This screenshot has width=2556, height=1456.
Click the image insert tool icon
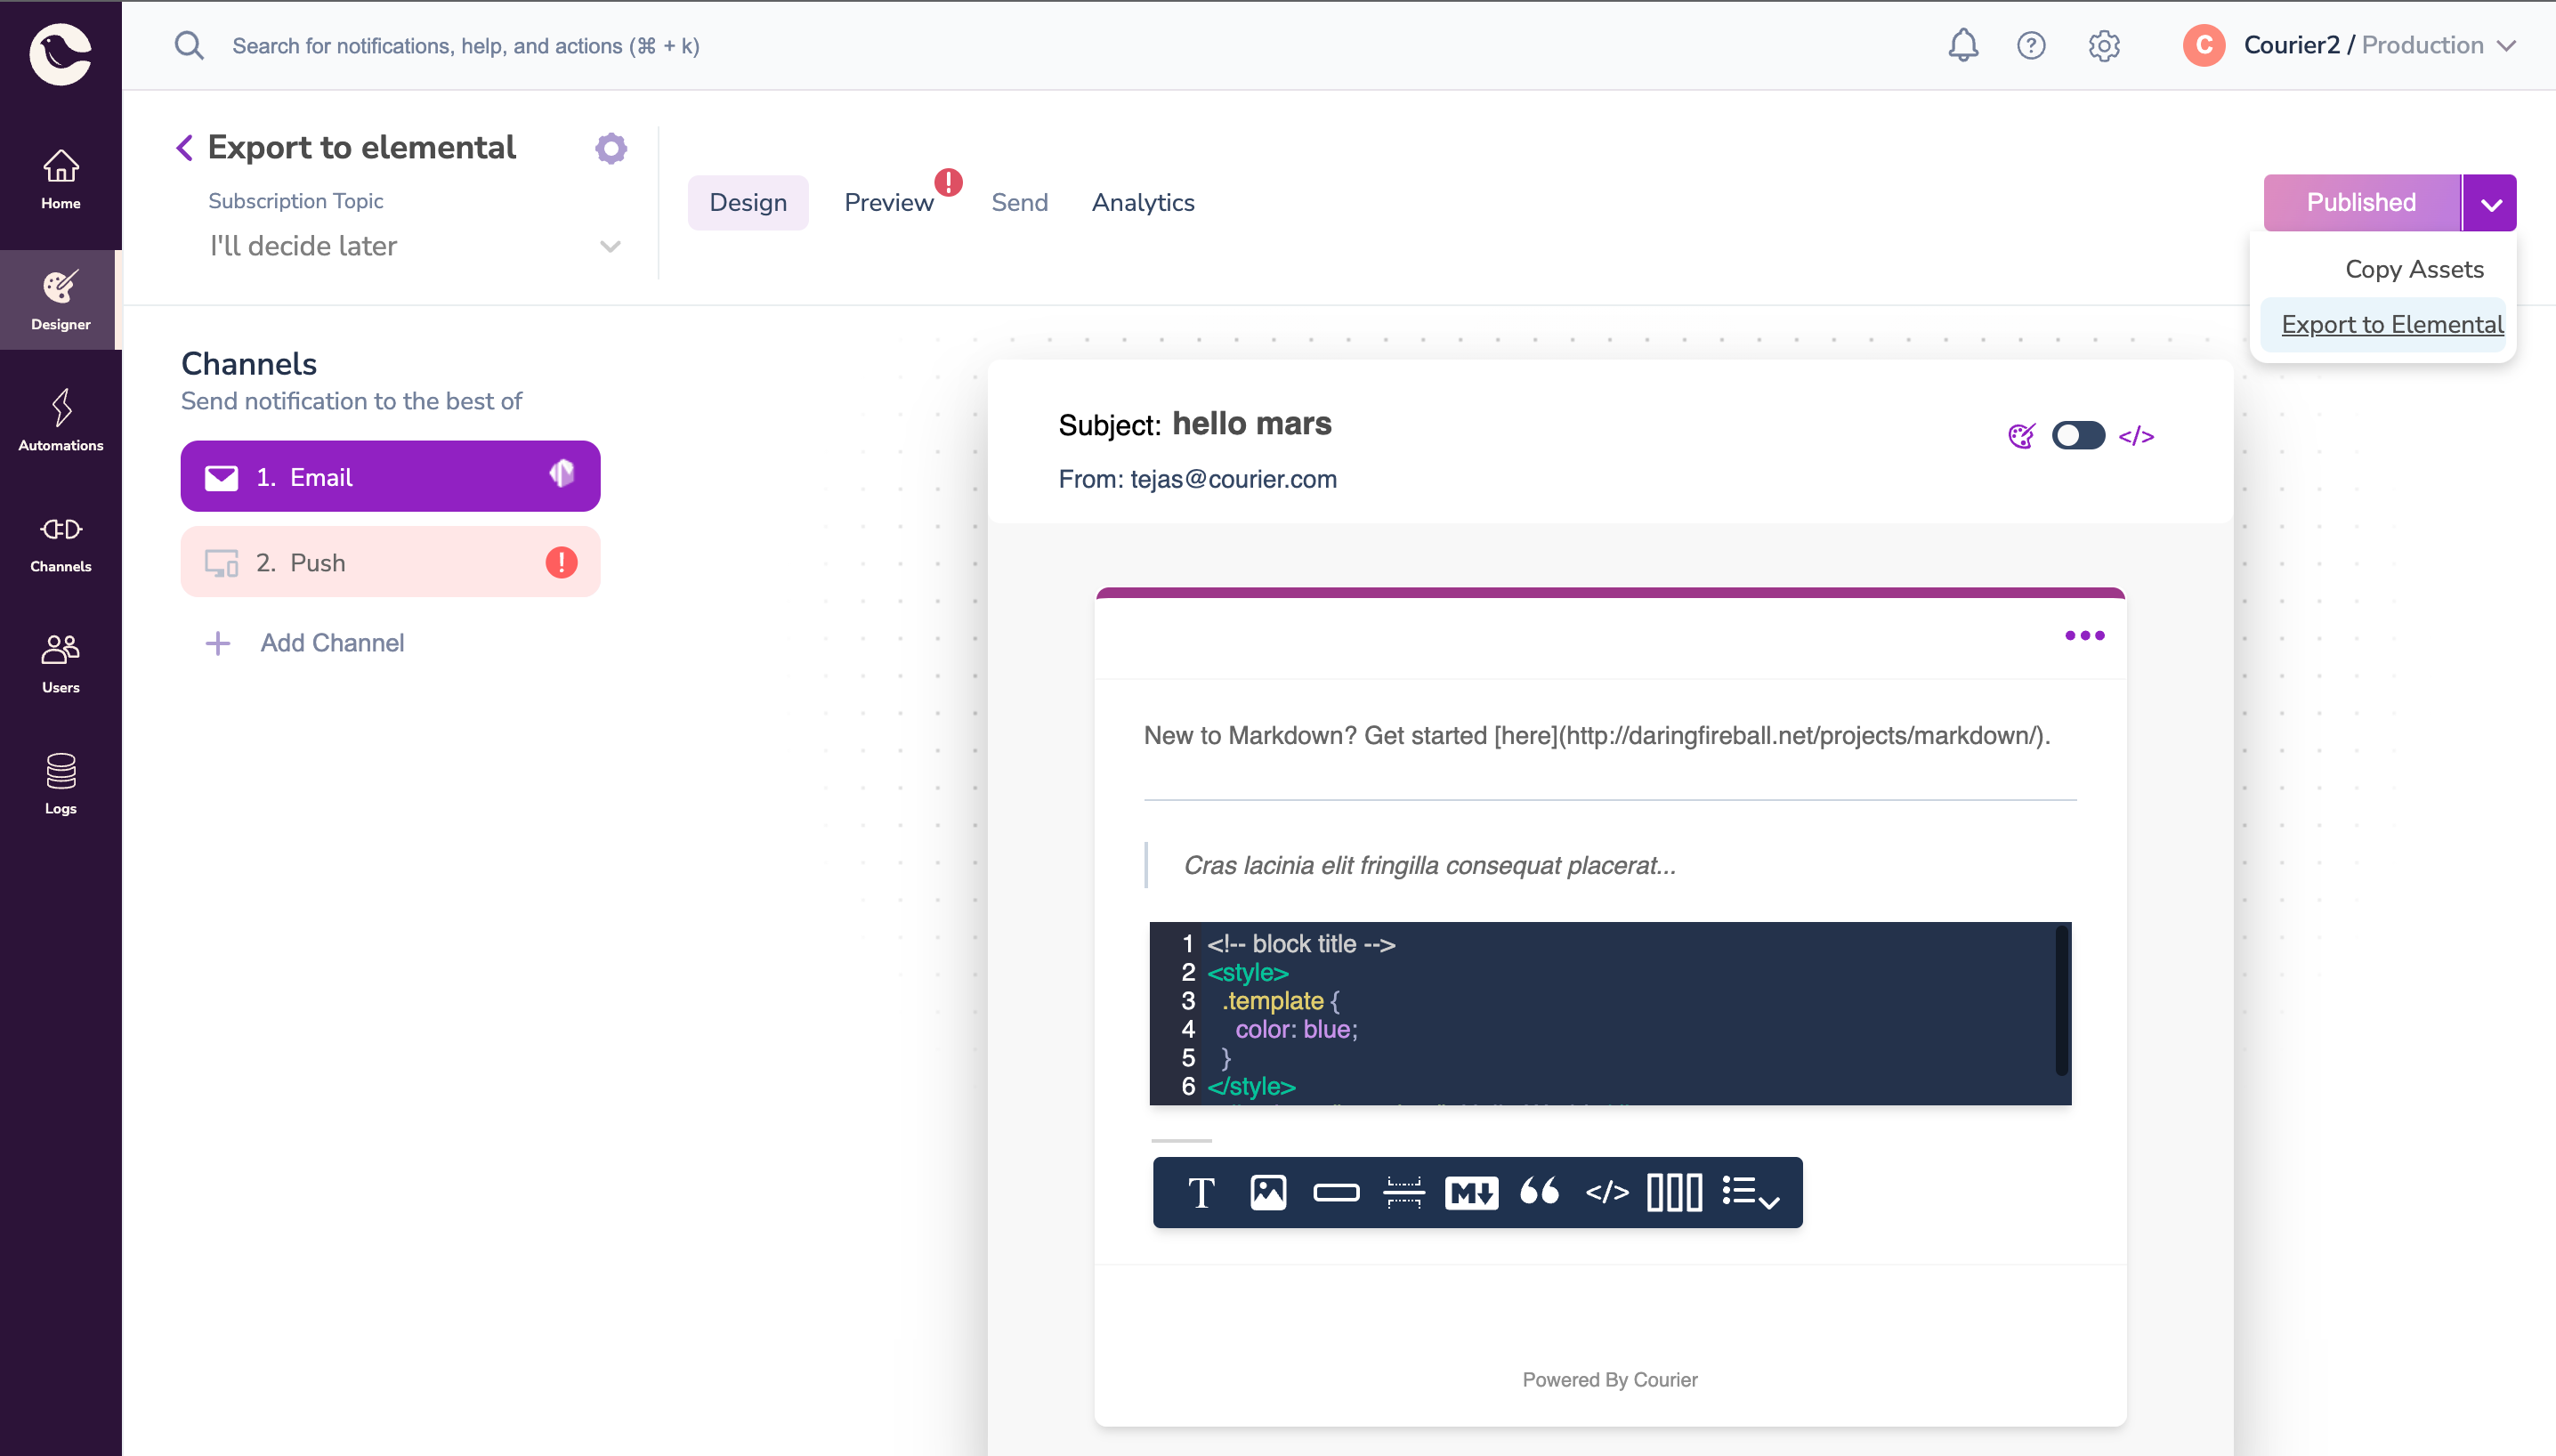click(1267, 1193)
